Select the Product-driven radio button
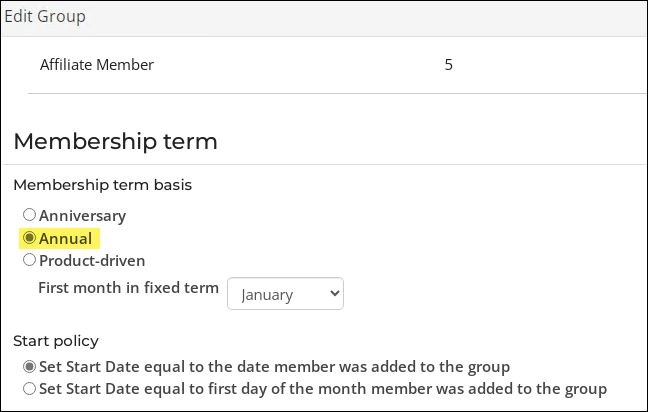 pyautogui.click(x=29, y=260)
